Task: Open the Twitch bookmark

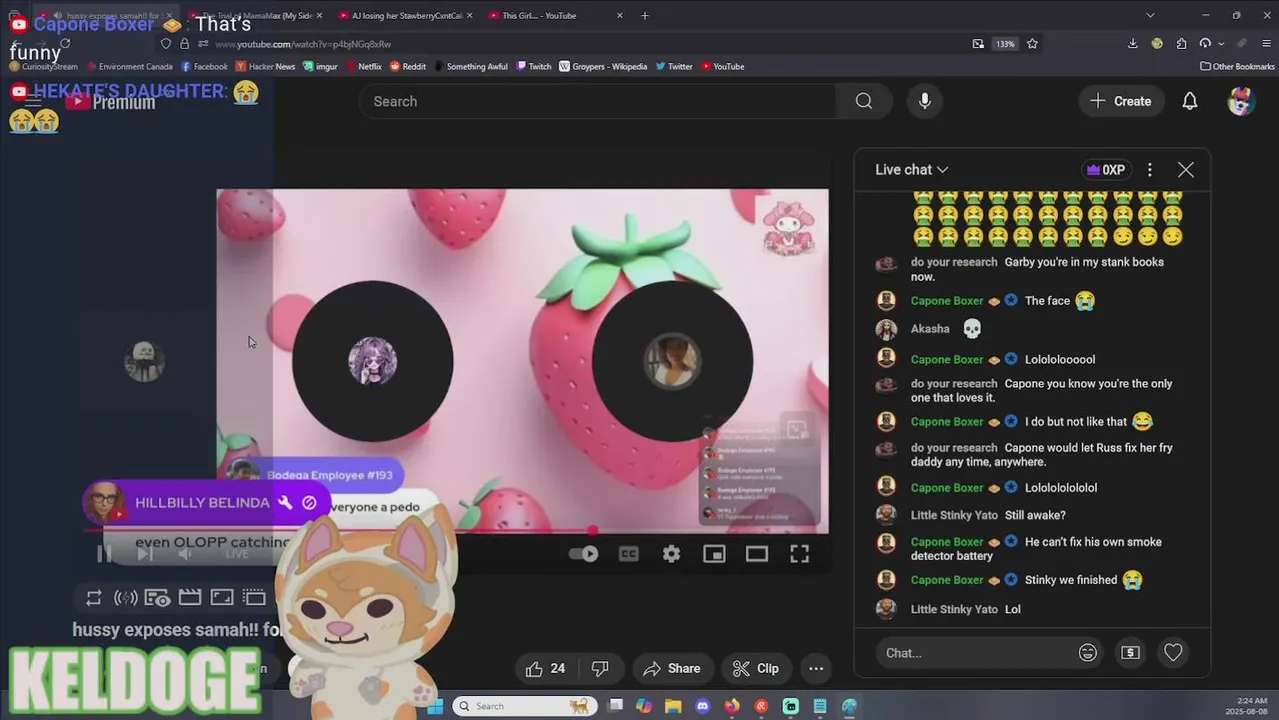Action: pos(534,67)
